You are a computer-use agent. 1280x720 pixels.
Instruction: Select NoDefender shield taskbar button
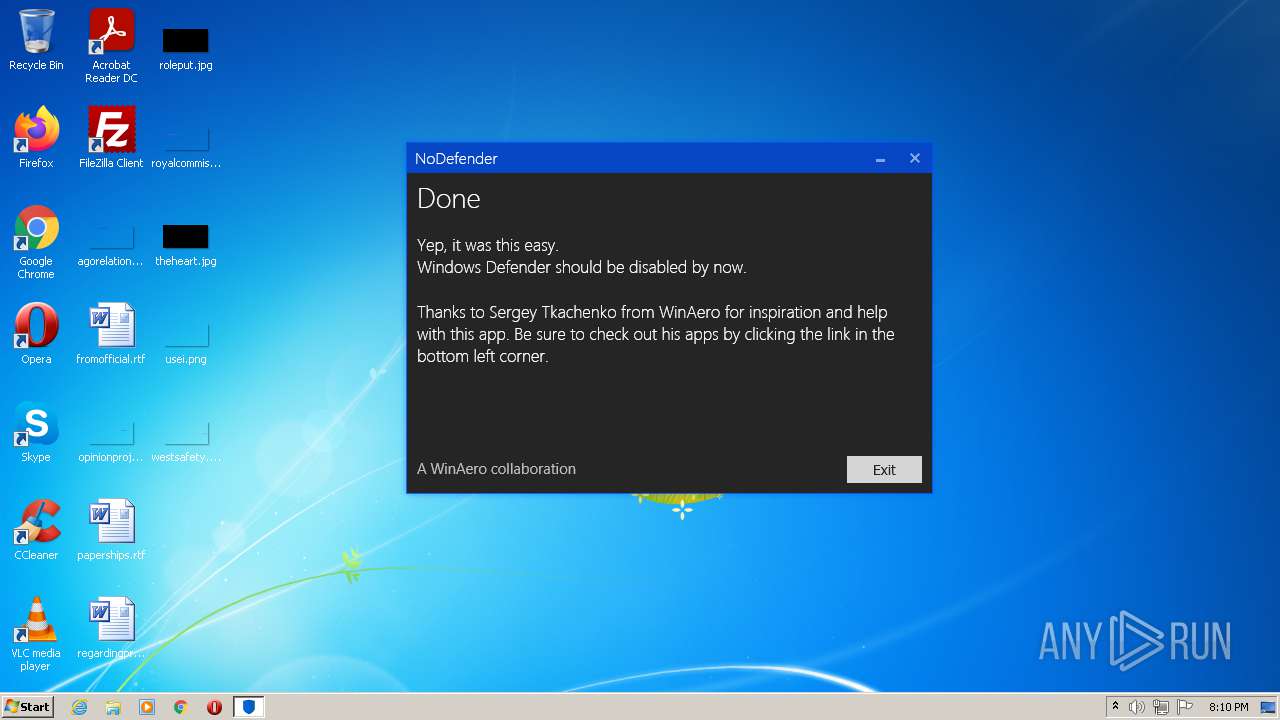click(249, 707)
